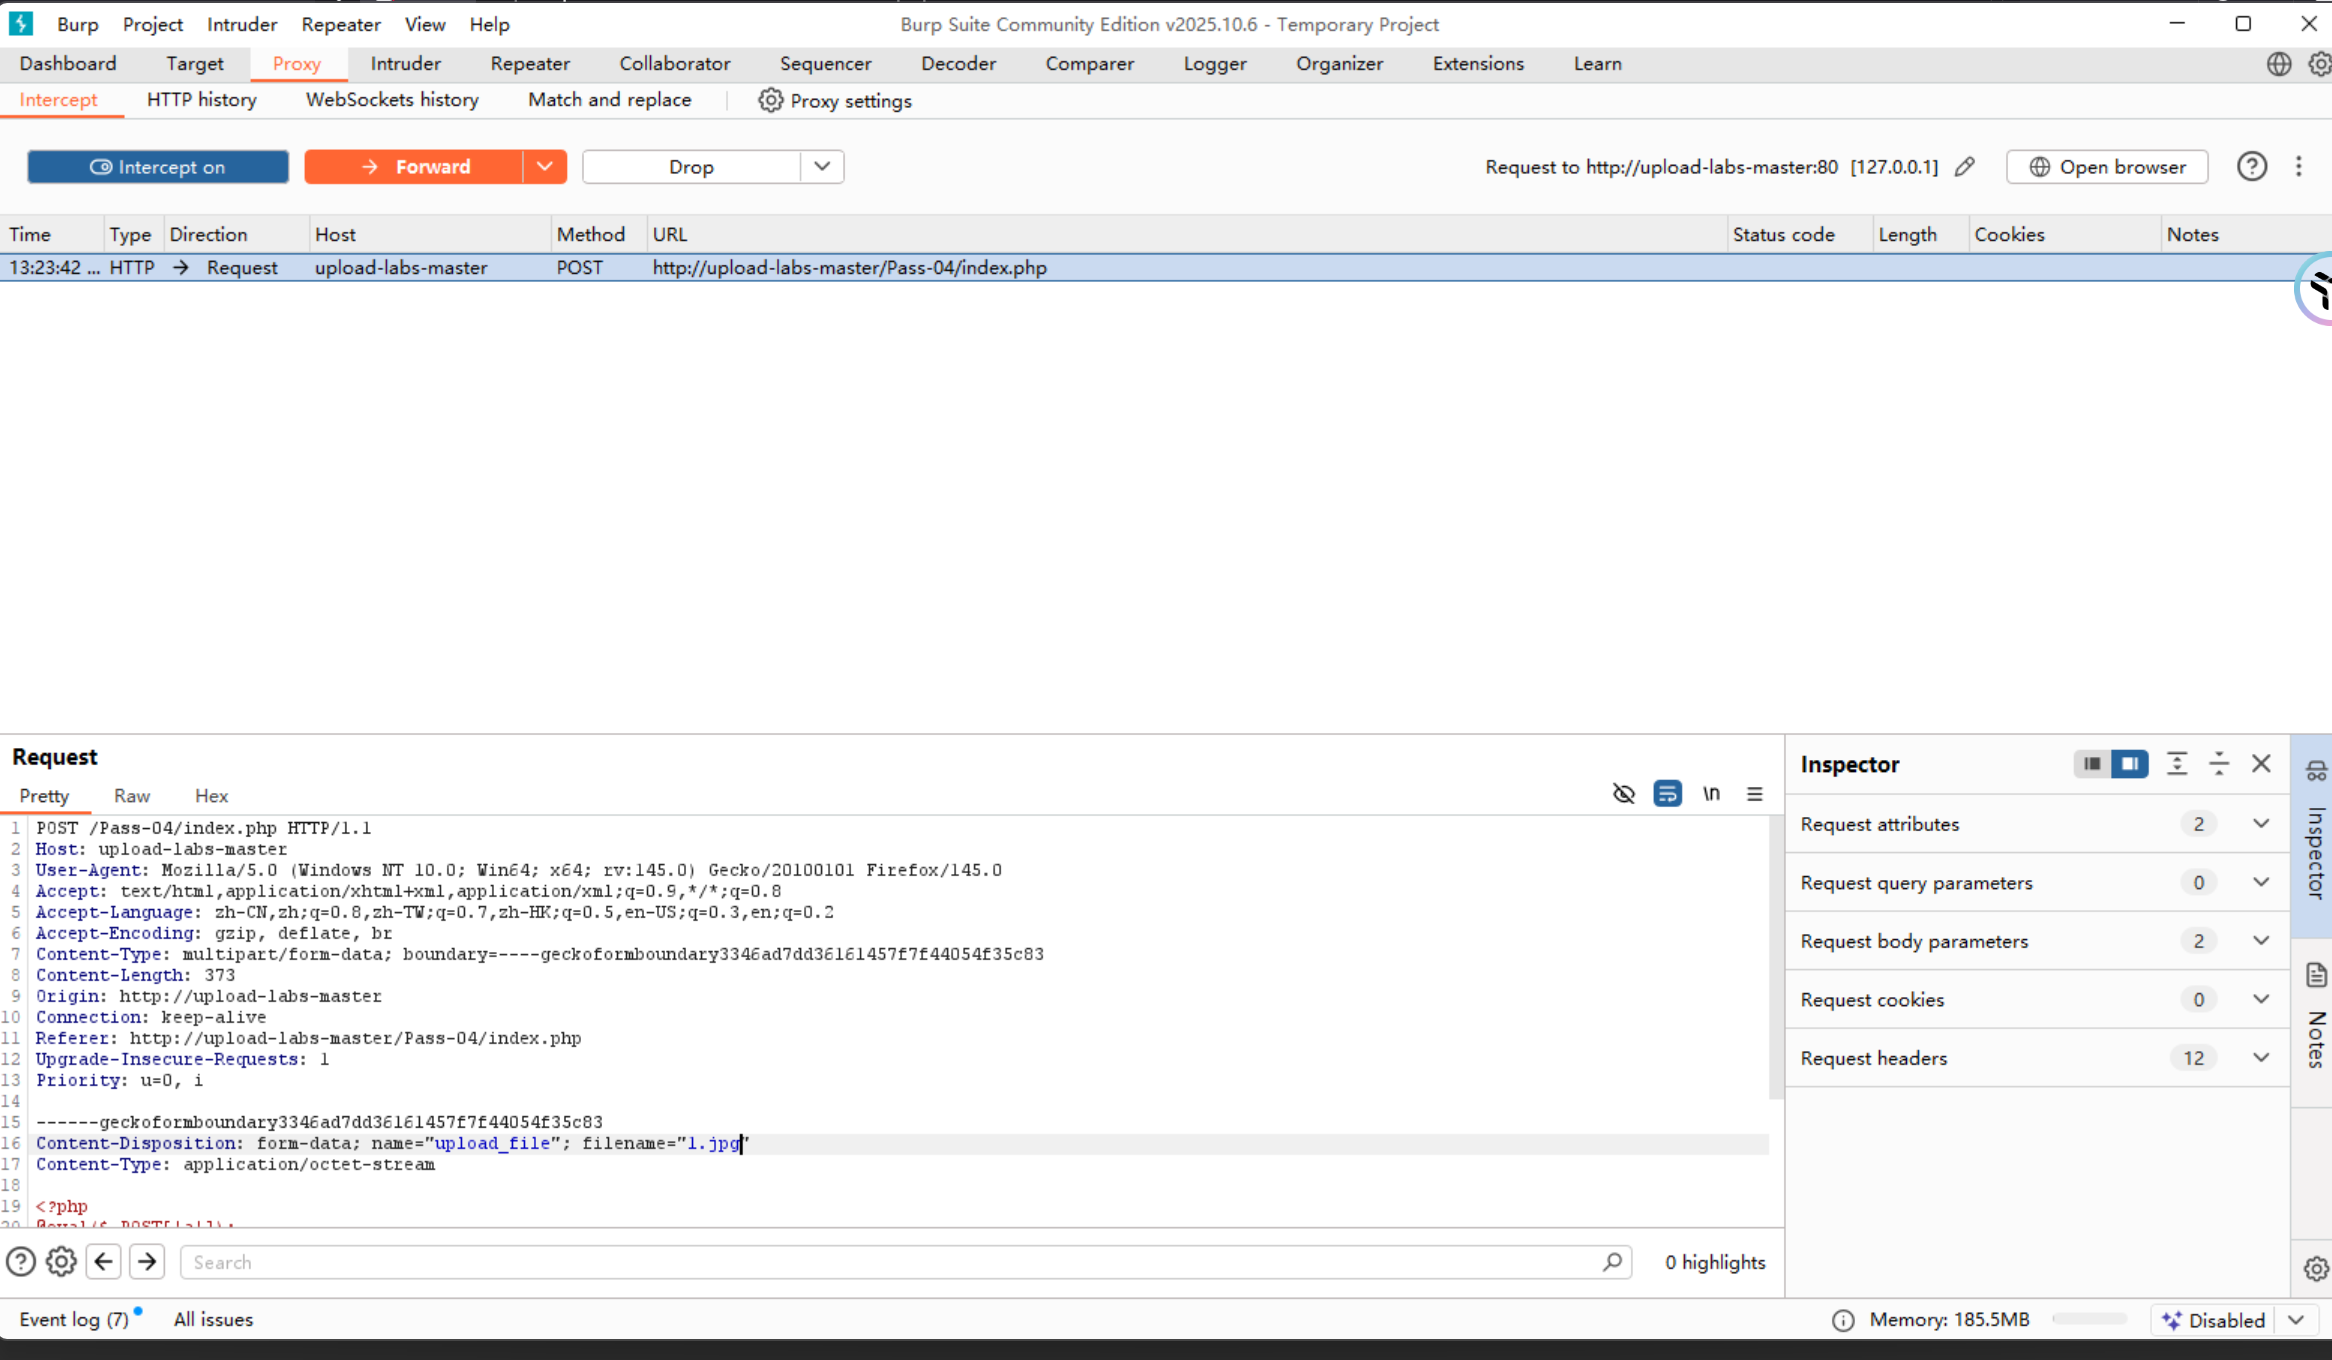
Task: Close the Inspector panel
Action: coord(2261,764)
